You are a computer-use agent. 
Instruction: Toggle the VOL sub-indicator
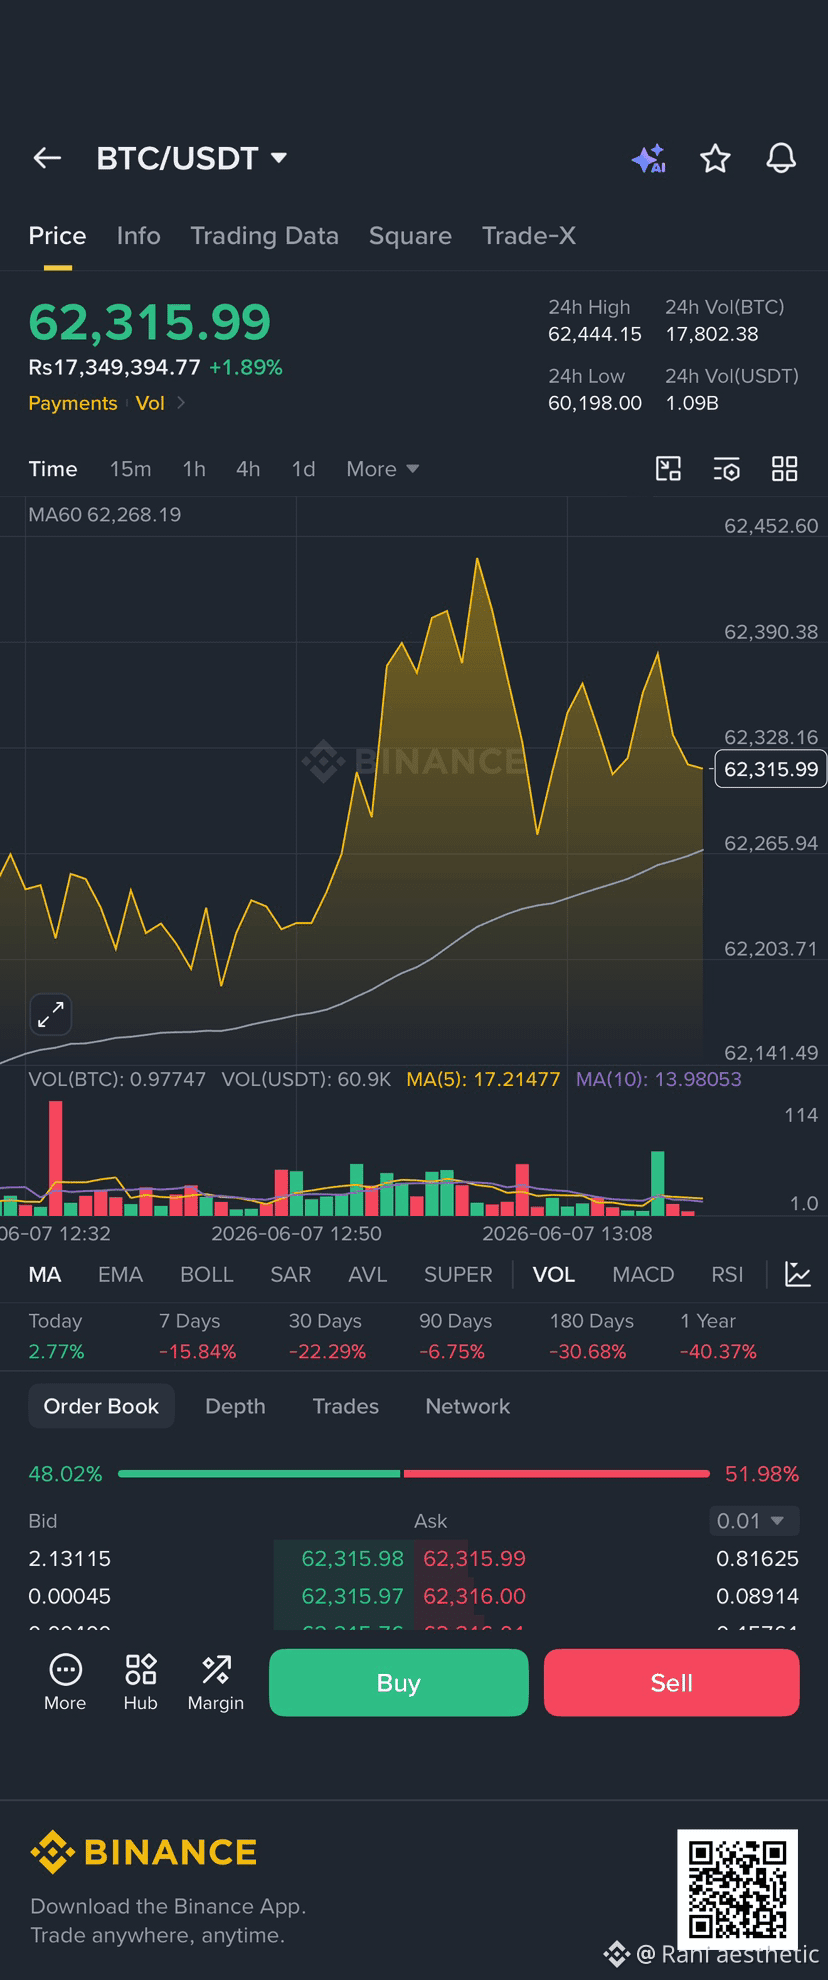point(554,1275)
